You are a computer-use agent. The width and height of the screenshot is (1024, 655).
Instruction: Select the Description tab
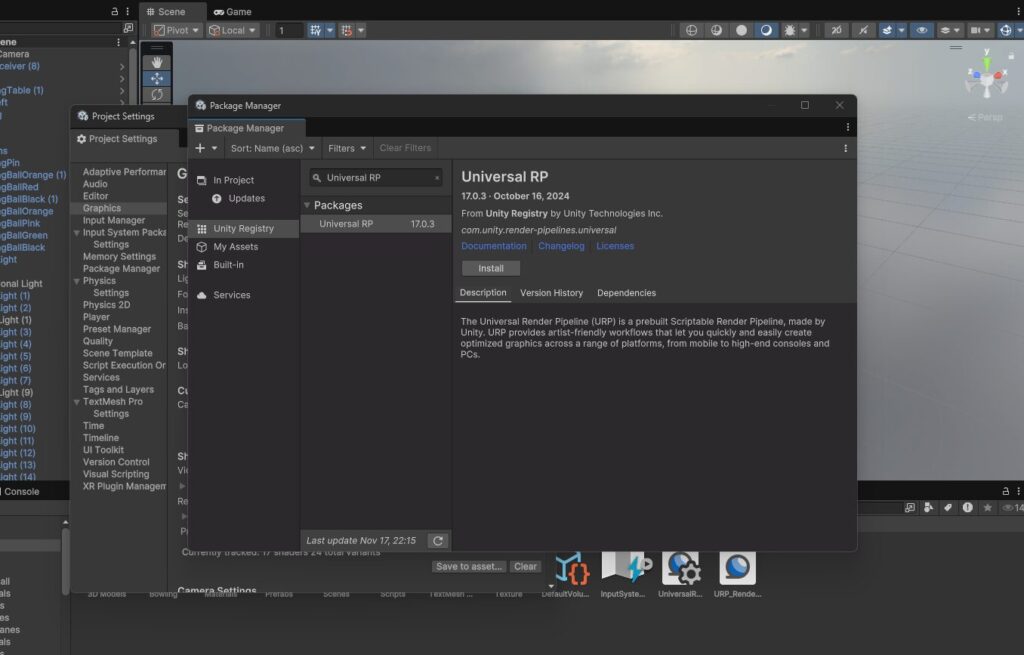483,293
